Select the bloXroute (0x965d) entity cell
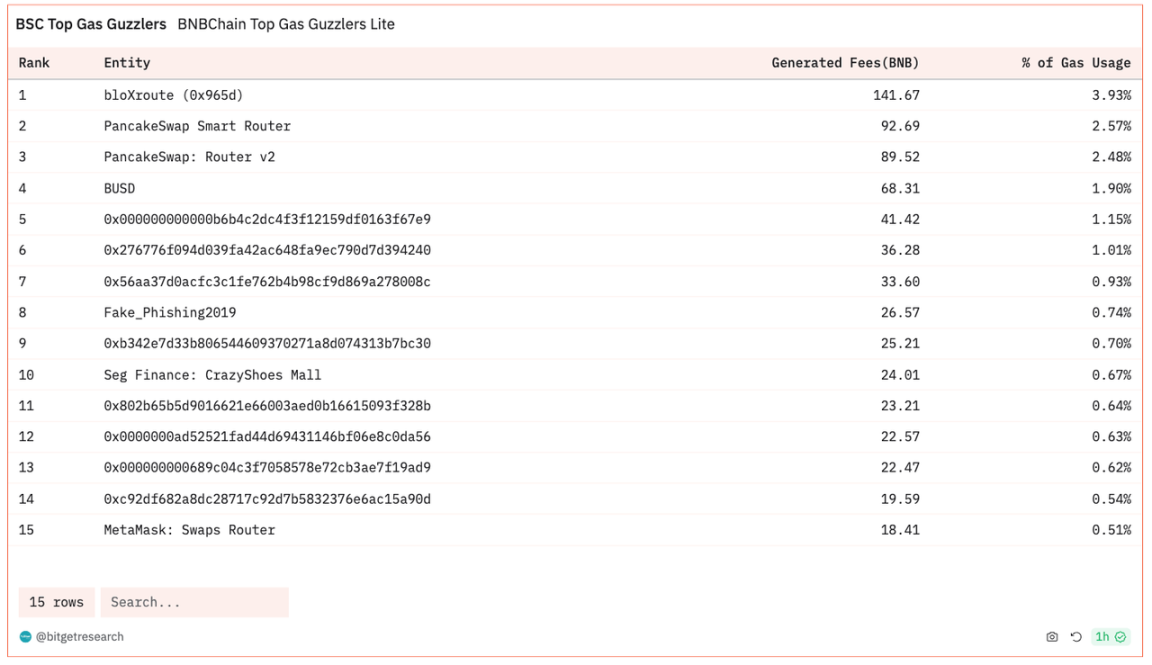Viewport: 1152px width, 665px height. [173, 95]
